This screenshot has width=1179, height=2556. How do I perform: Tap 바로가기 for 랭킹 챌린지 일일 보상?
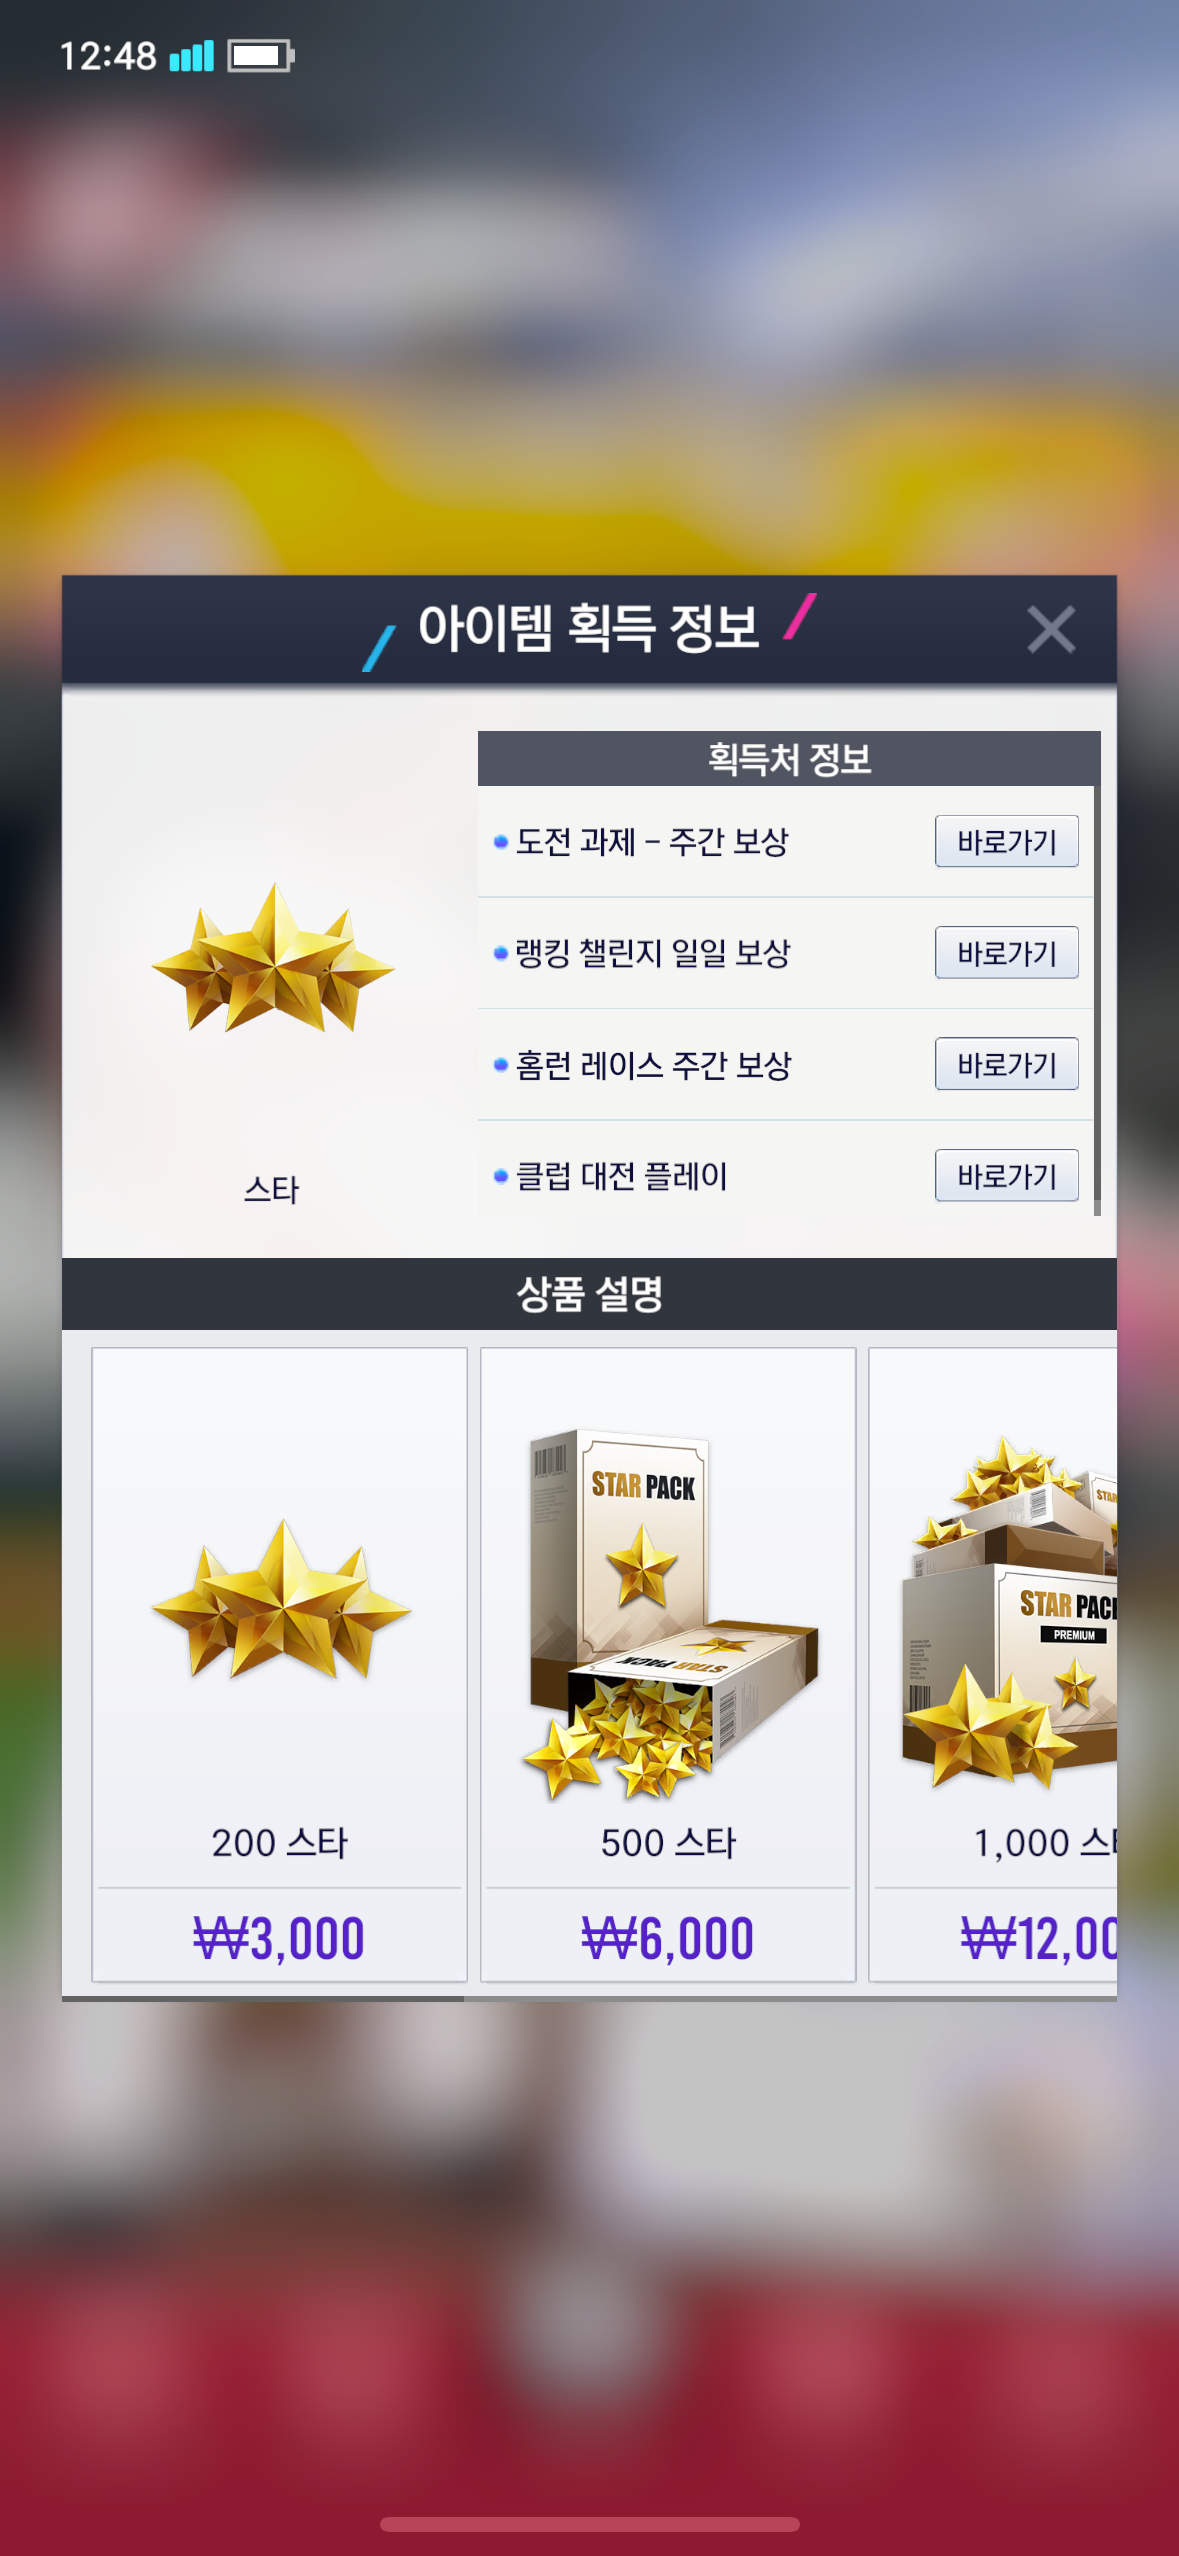click(x=1006, y=952)
